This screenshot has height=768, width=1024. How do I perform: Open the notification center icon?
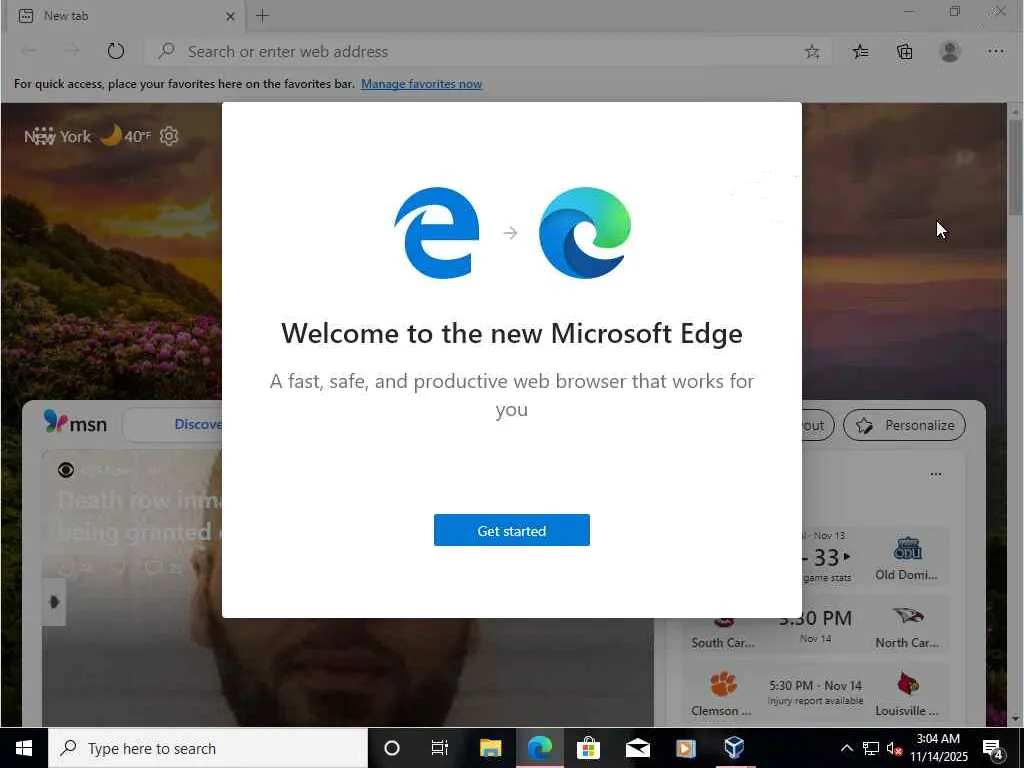pyautogui.click(x=993, y=748)
